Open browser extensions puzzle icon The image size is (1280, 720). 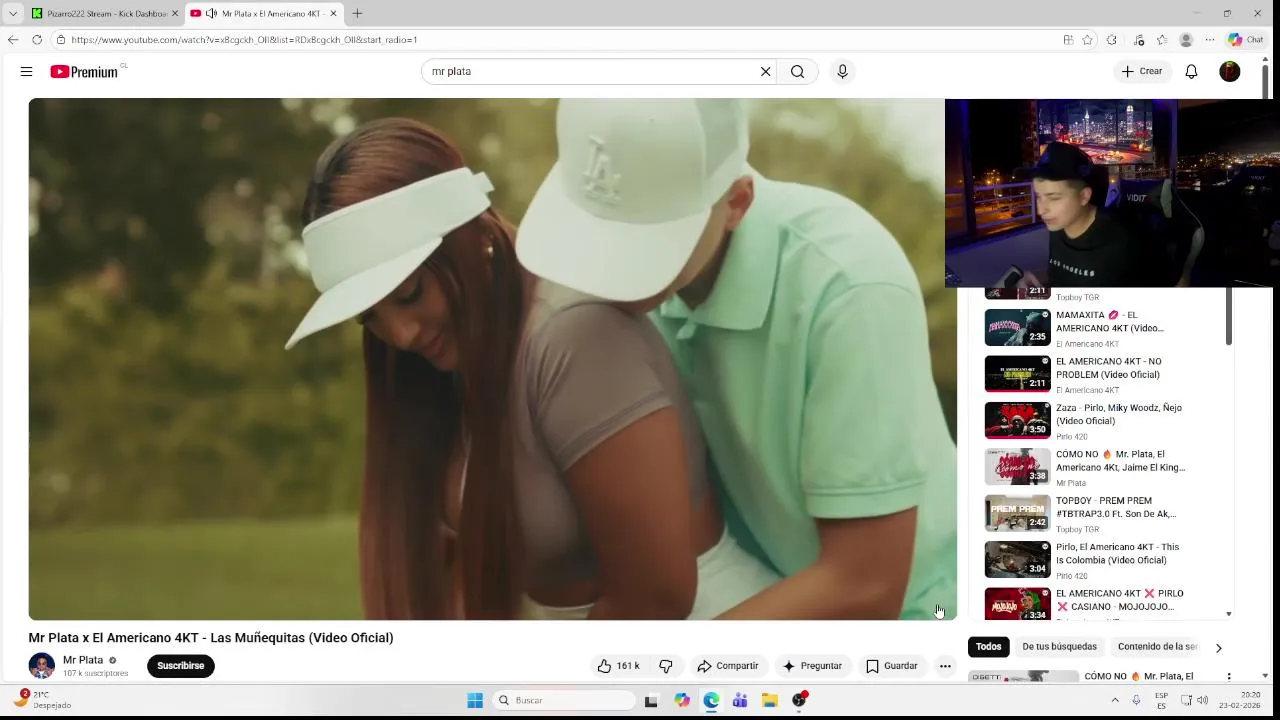(x=1111, y=40)
